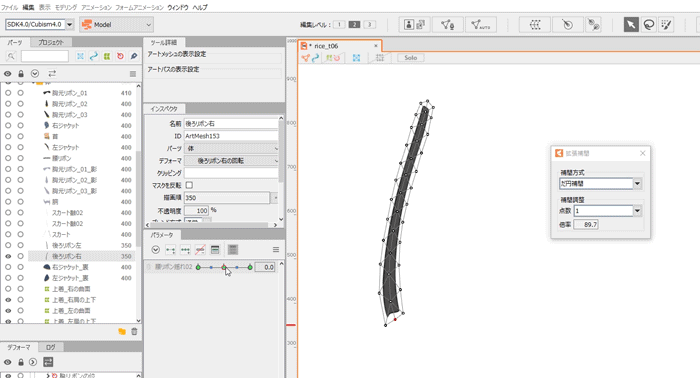Create a rotation deformer
The image size is (700, 378).
point(567,25)
